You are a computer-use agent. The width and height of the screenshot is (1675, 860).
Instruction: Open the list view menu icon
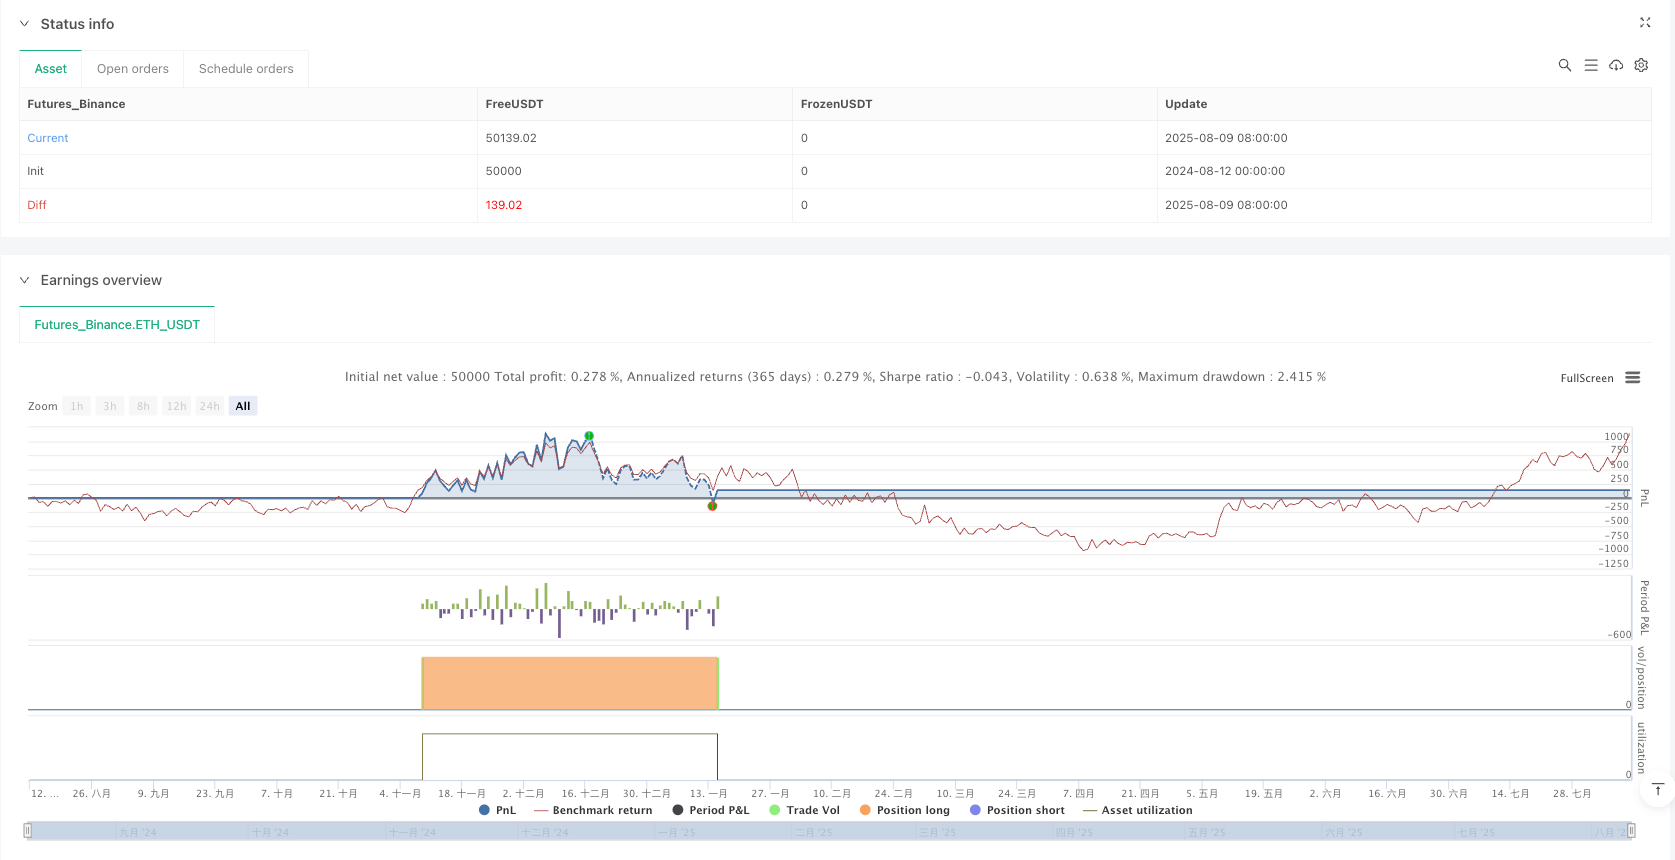tap(1590, 65)
